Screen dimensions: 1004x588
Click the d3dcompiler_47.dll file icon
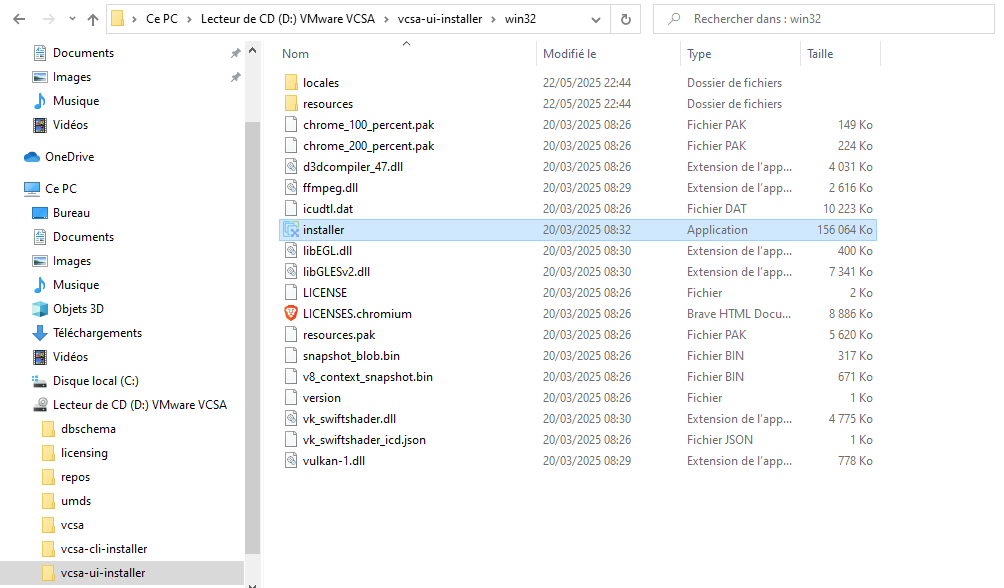coord(291,167)
